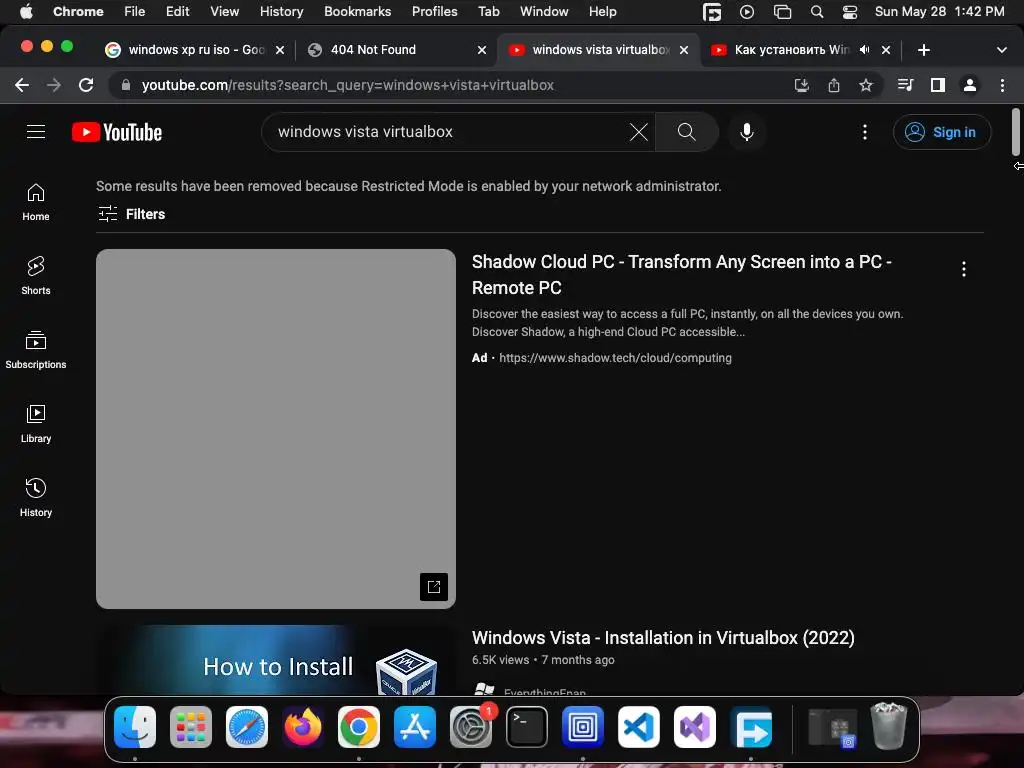1024x768 pixels.
Task: Open Home in the YouTube sidebar
Action: [x=36, y=202]
